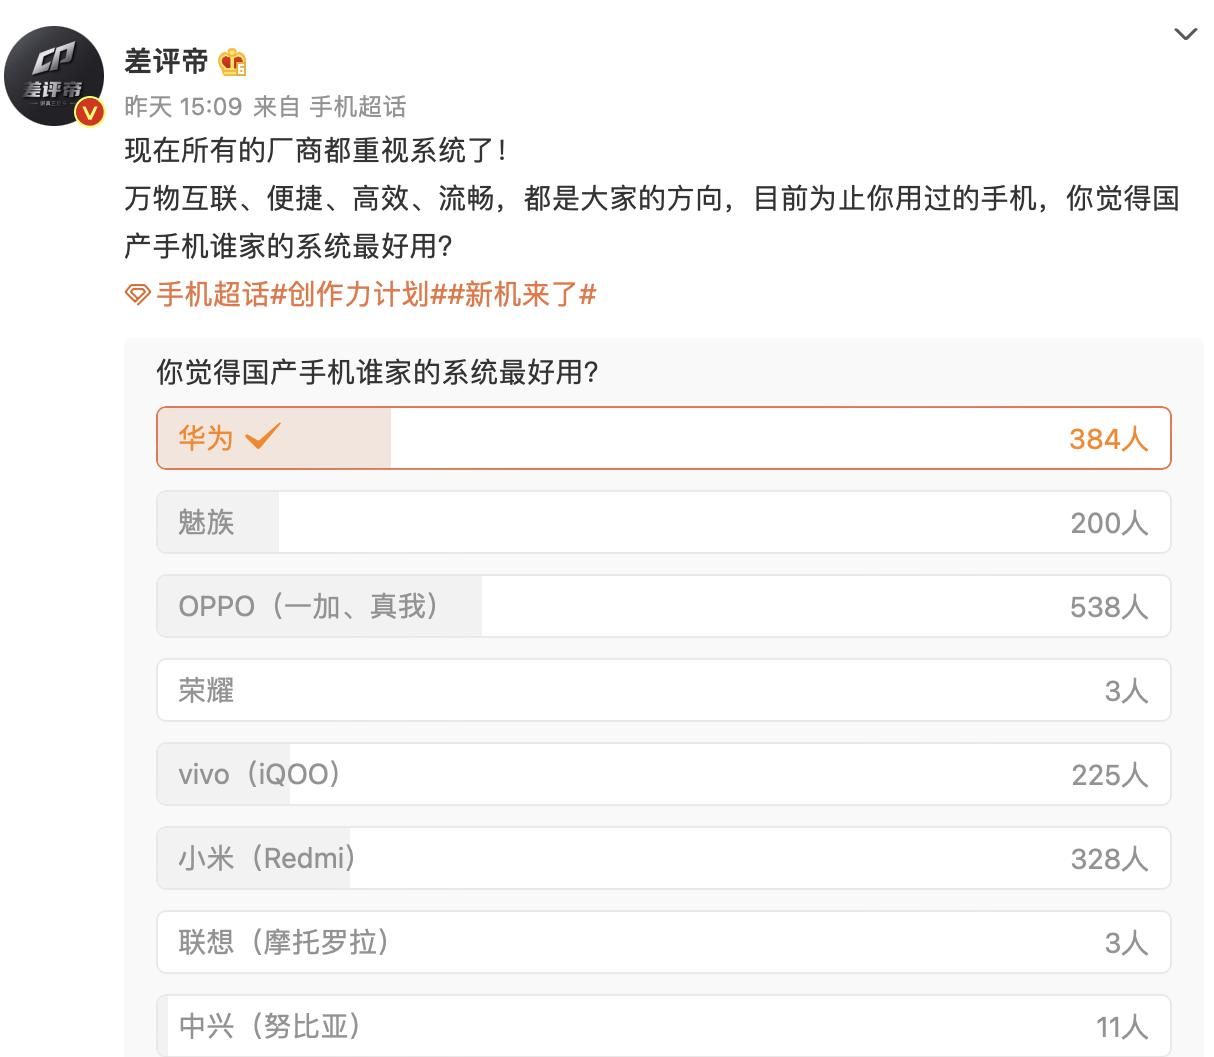Open the 差评帝 profile avatar
The height and width of the screenshot is (1057, 1214).
[x=54, y=77]
